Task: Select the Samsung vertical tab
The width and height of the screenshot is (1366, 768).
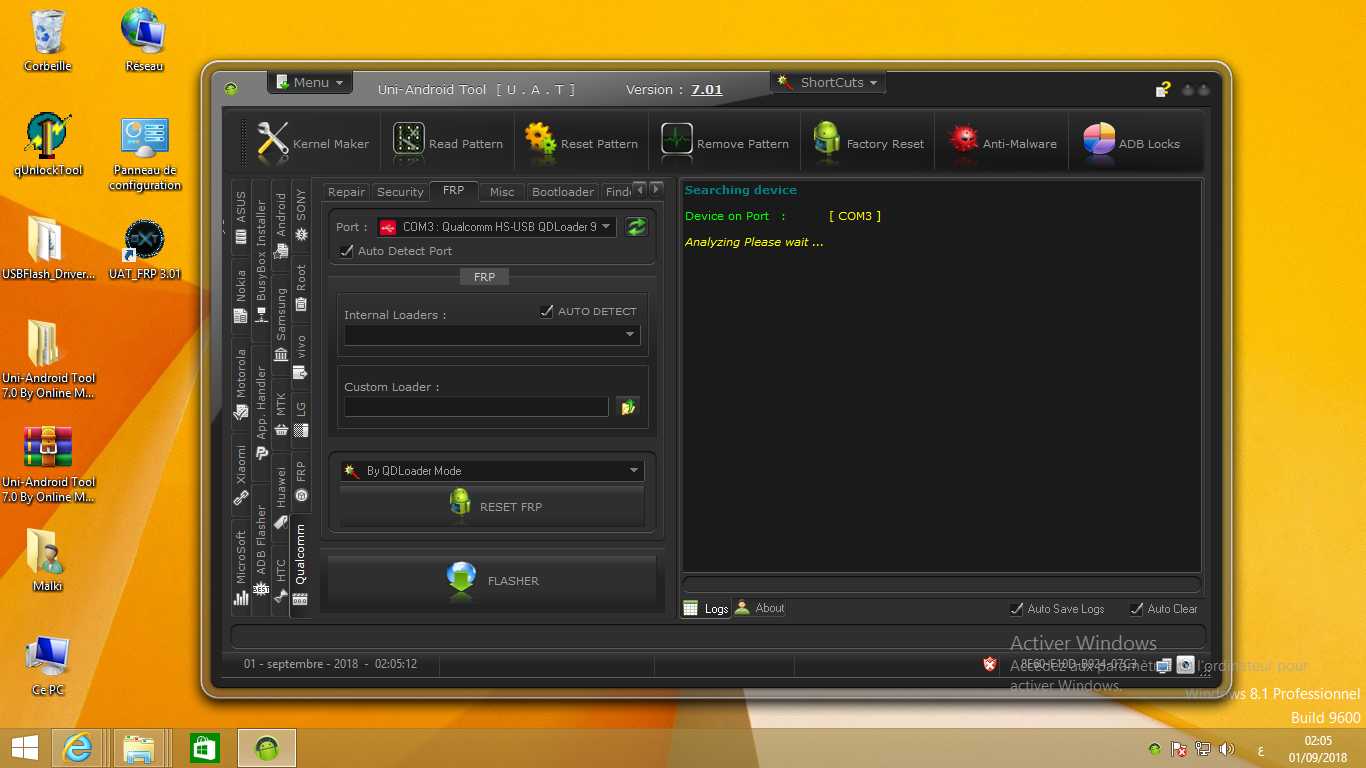Action: [x=281, y=324]
